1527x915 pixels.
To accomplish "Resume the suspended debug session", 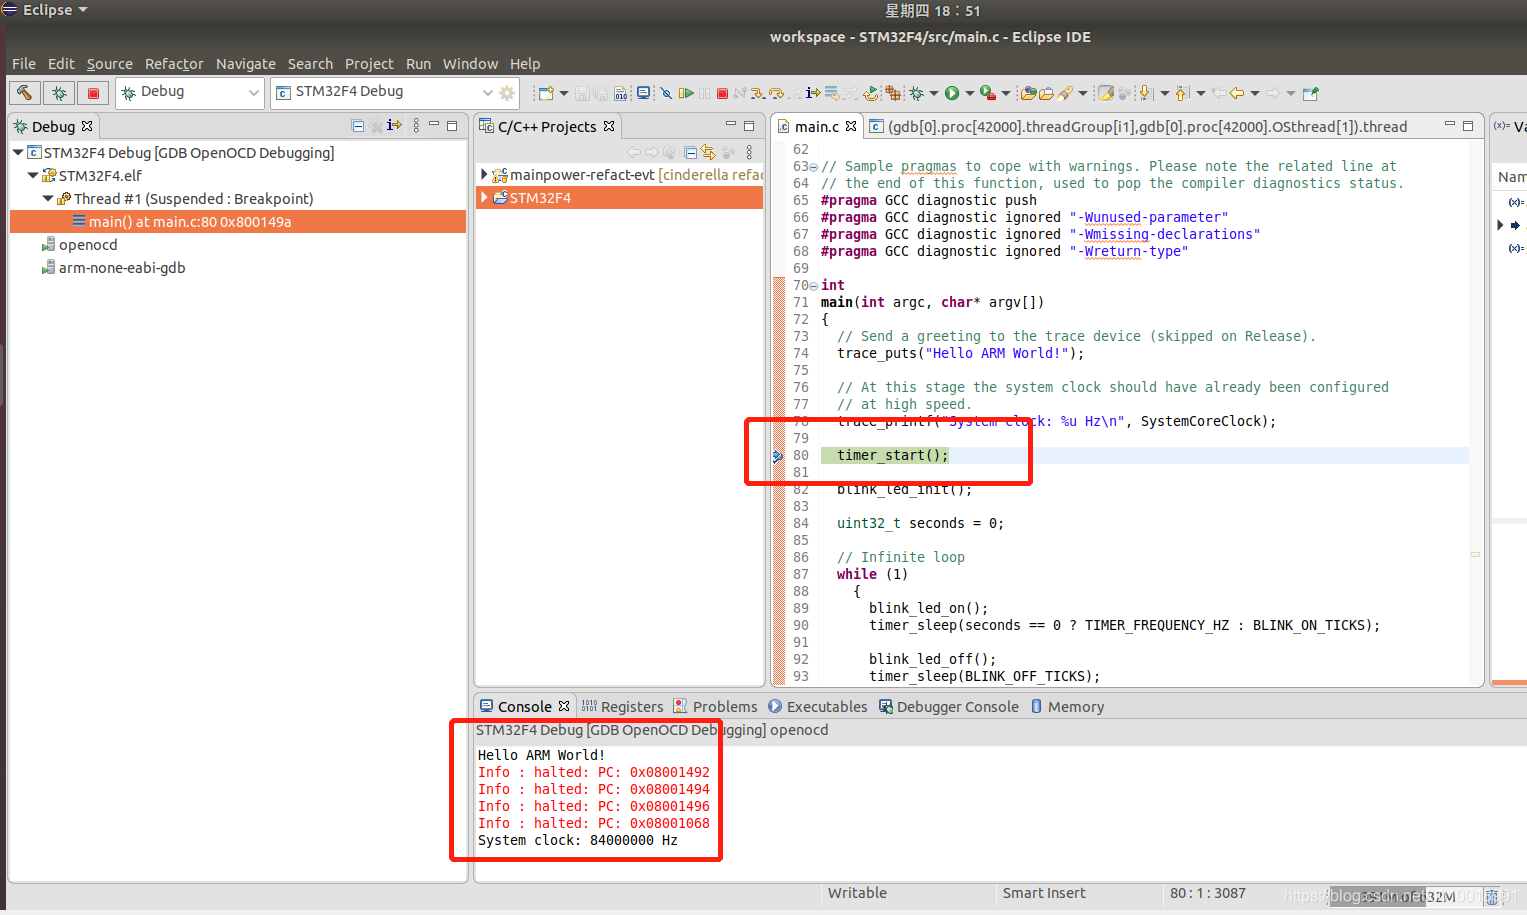I will point(686,93).
